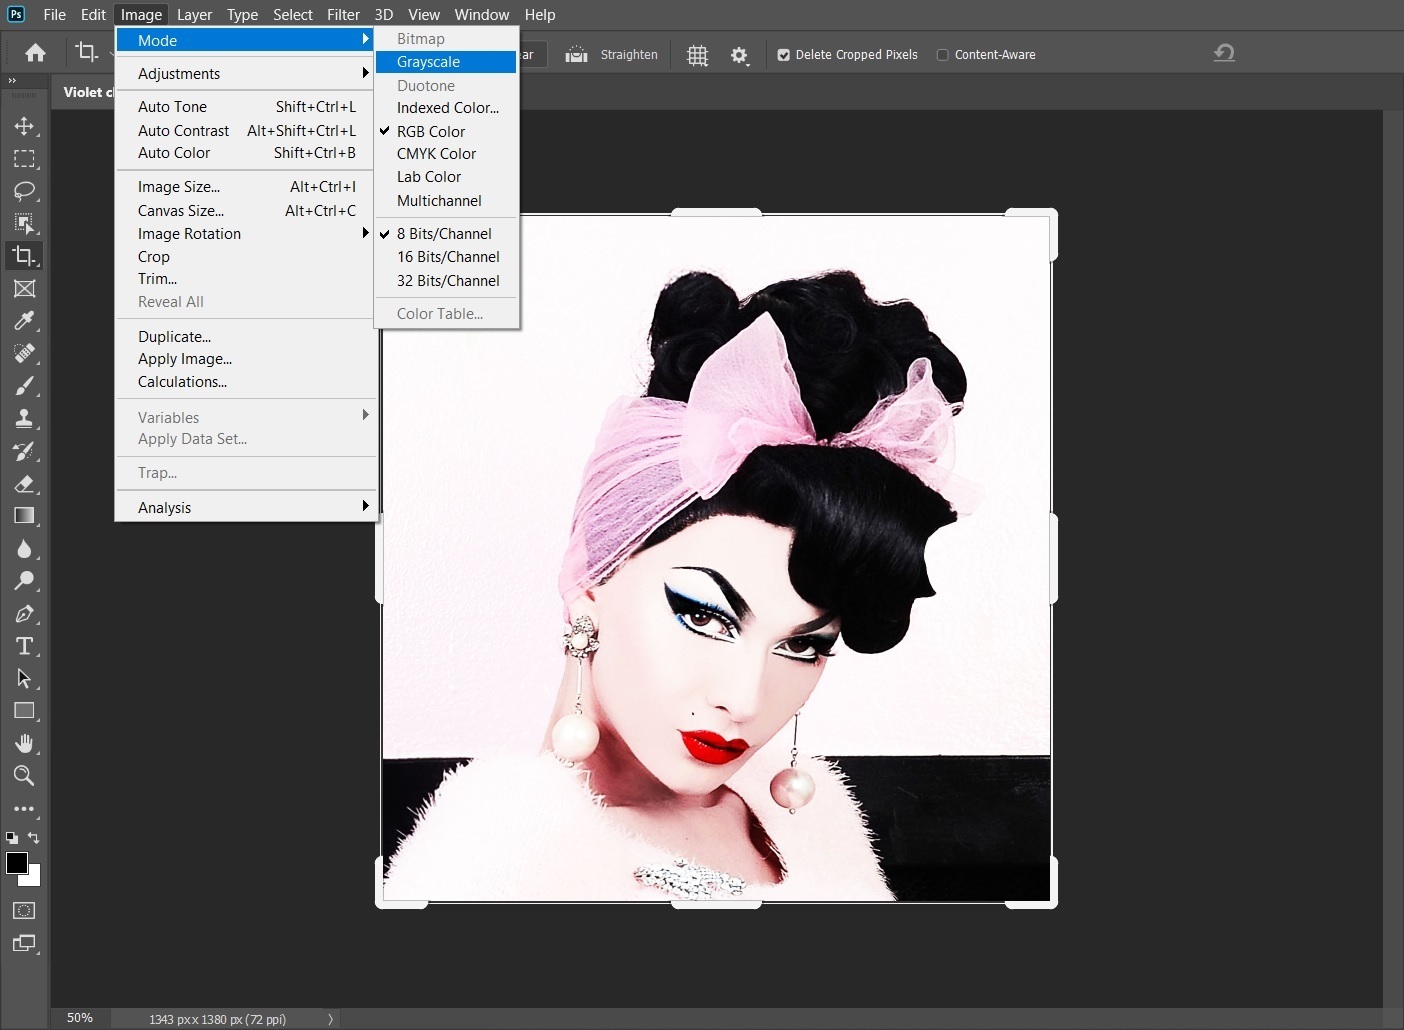Viewport: 1404px width, 1030px height.
Task: Select the Zoom tool
Action: (x=24, y=776)
